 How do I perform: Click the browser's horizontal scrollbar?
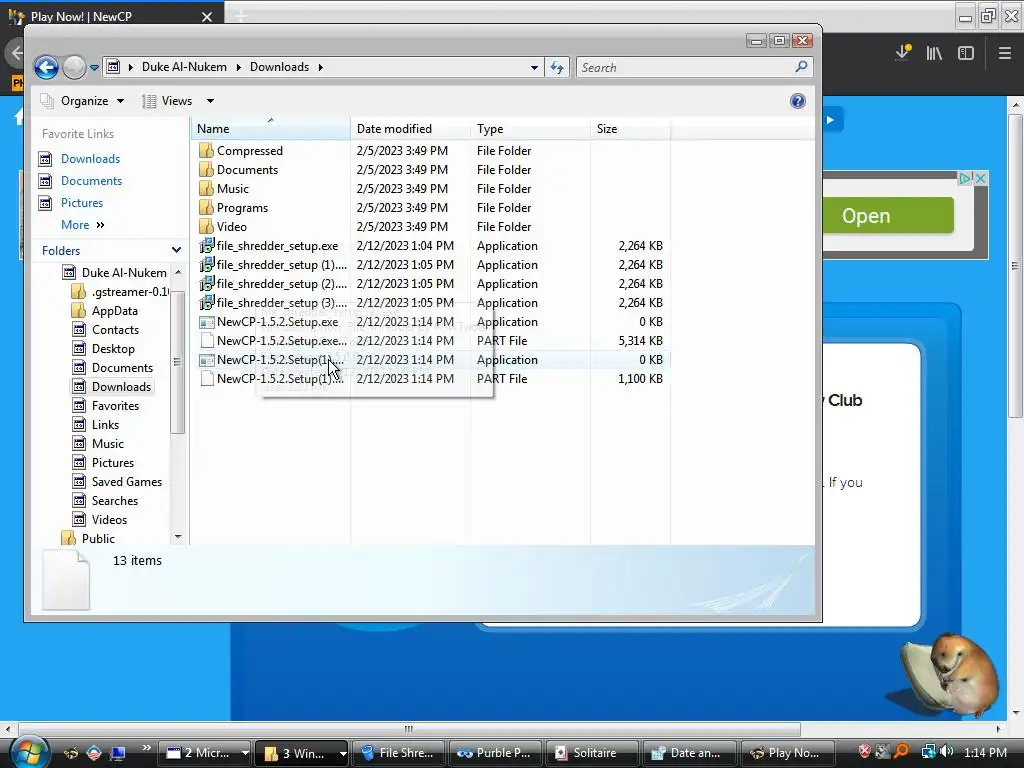[x=409, y=729]
